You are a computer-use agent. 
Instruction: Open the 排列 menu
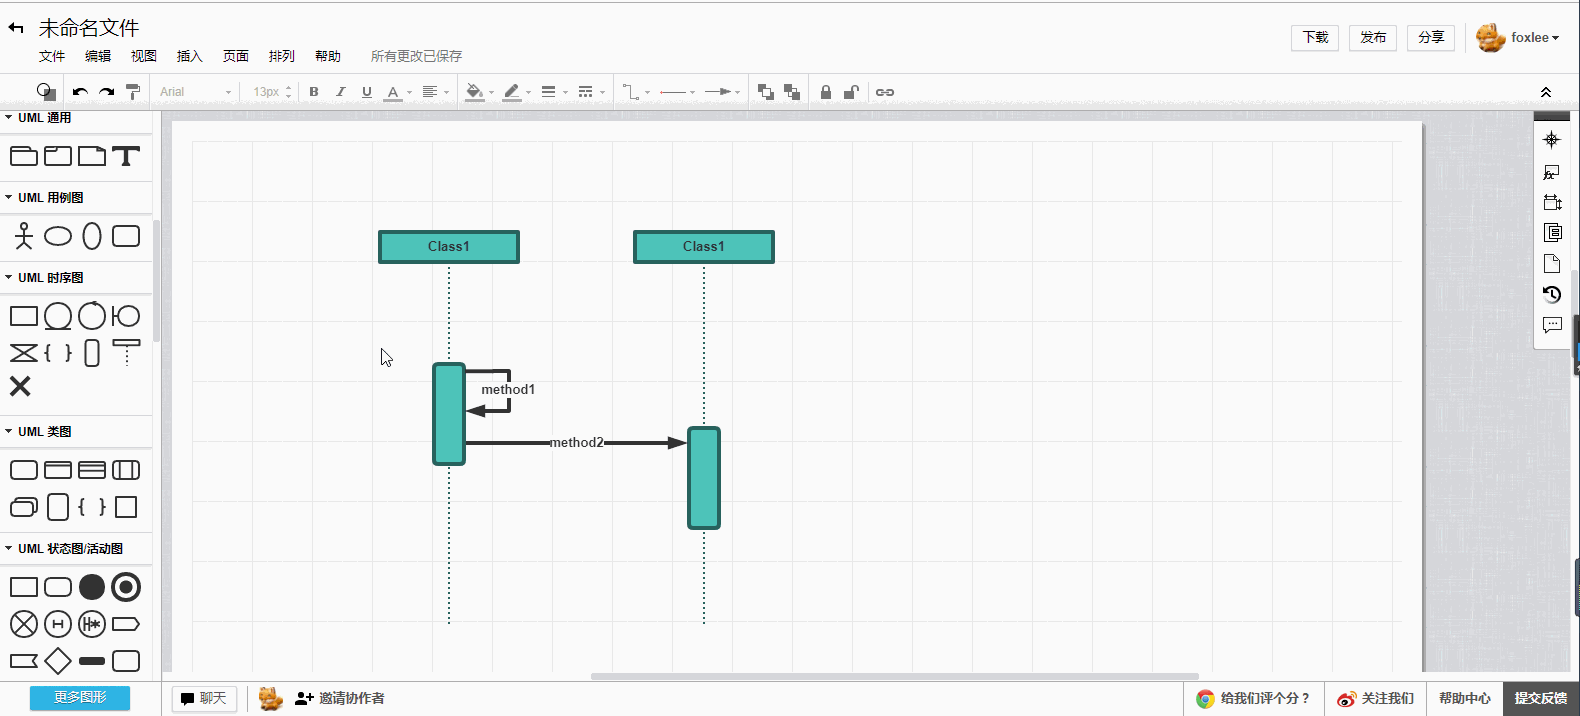click(x=282, y=56)
